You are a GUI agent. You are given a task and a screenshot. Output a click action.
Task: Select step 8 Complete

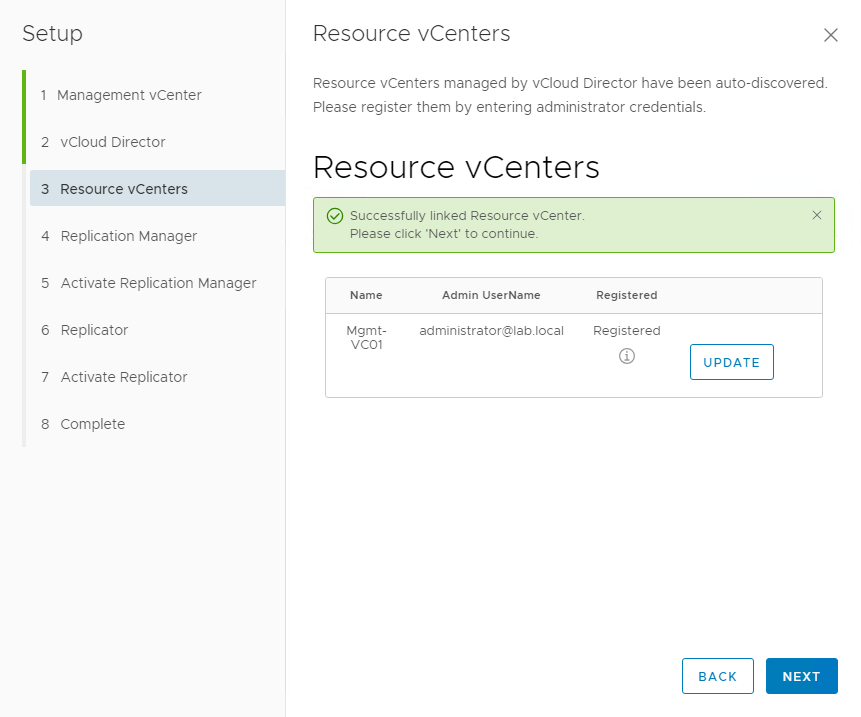click(x=92, y=424)
